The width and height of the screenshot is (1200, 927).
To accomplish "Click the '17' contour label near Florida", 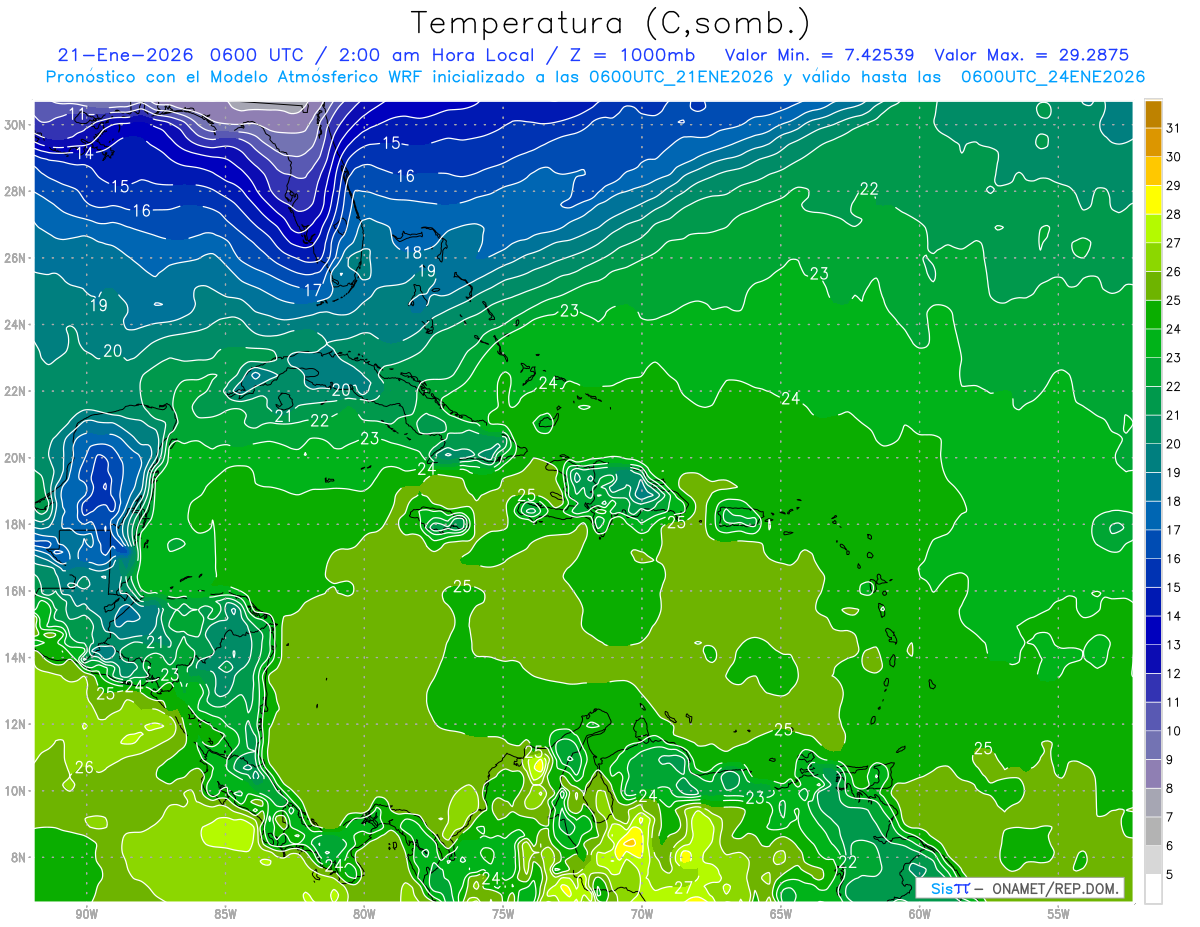I will pyautogui.click(x=313, y=291).
